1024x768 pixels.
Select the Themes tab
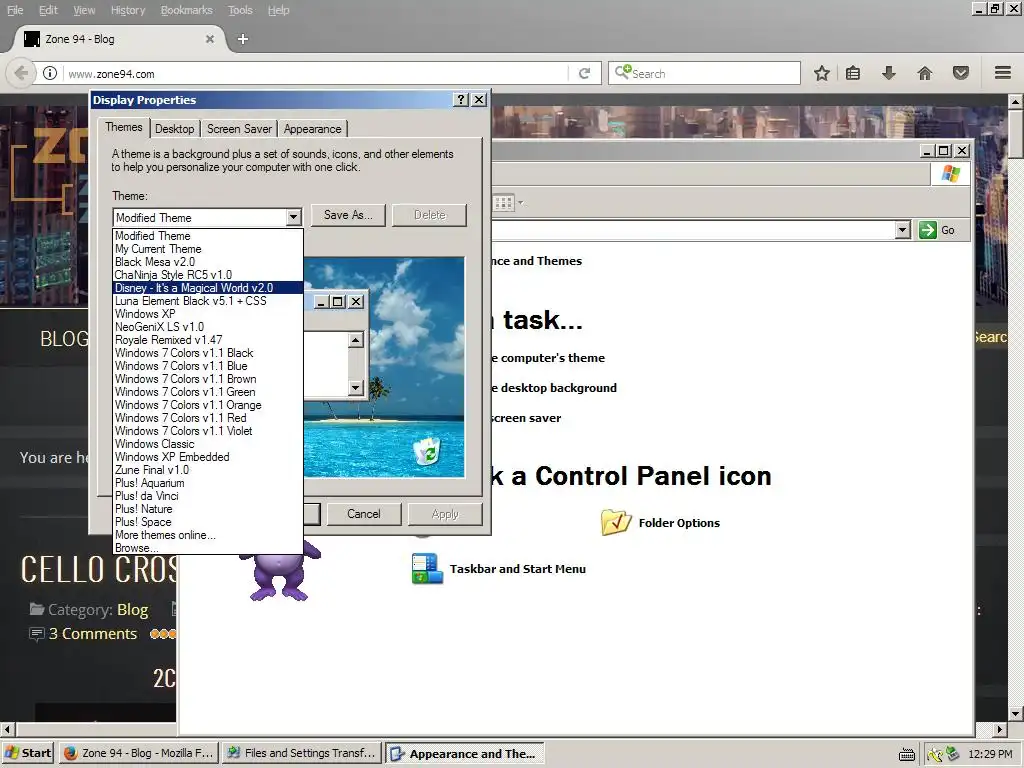pyautogui.click(x=123, y=127)
